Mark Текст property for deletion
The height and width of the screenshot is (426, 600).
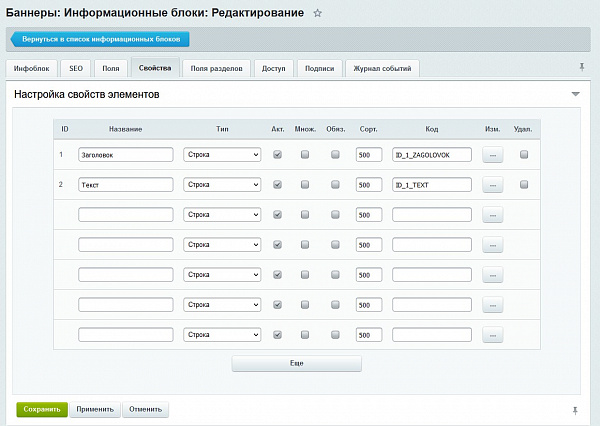tap(524, 184)
